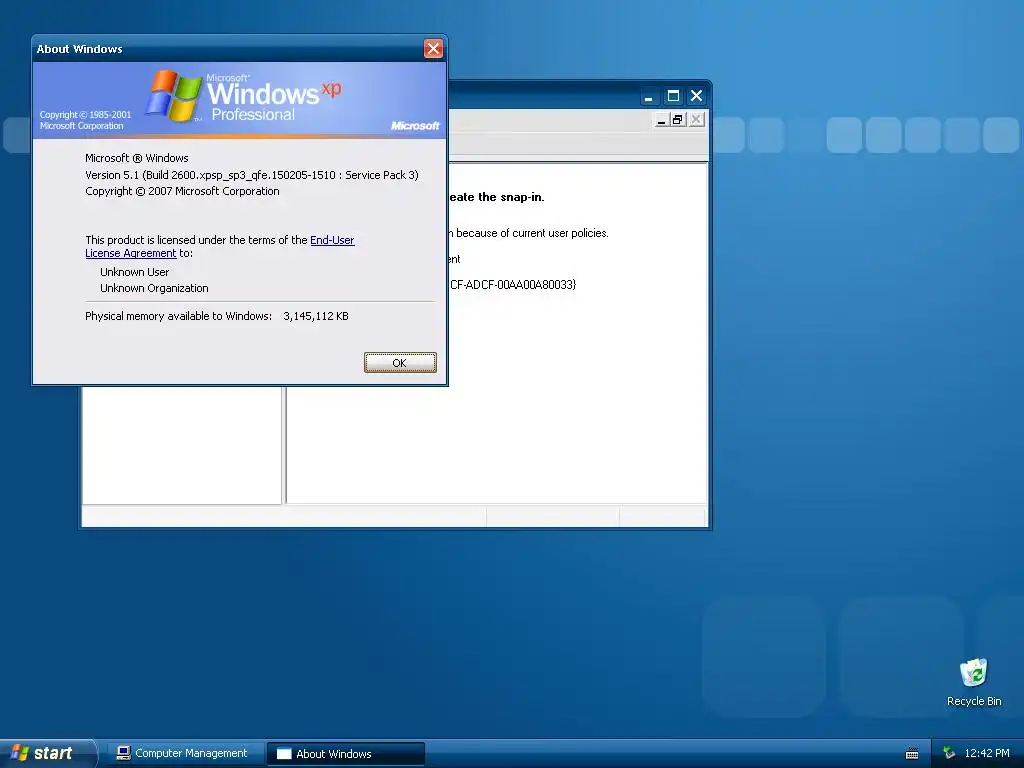The height and width of the screenshot is (768, 1024).
Task: Restore the inner console child window
Action: coord(678,120)
